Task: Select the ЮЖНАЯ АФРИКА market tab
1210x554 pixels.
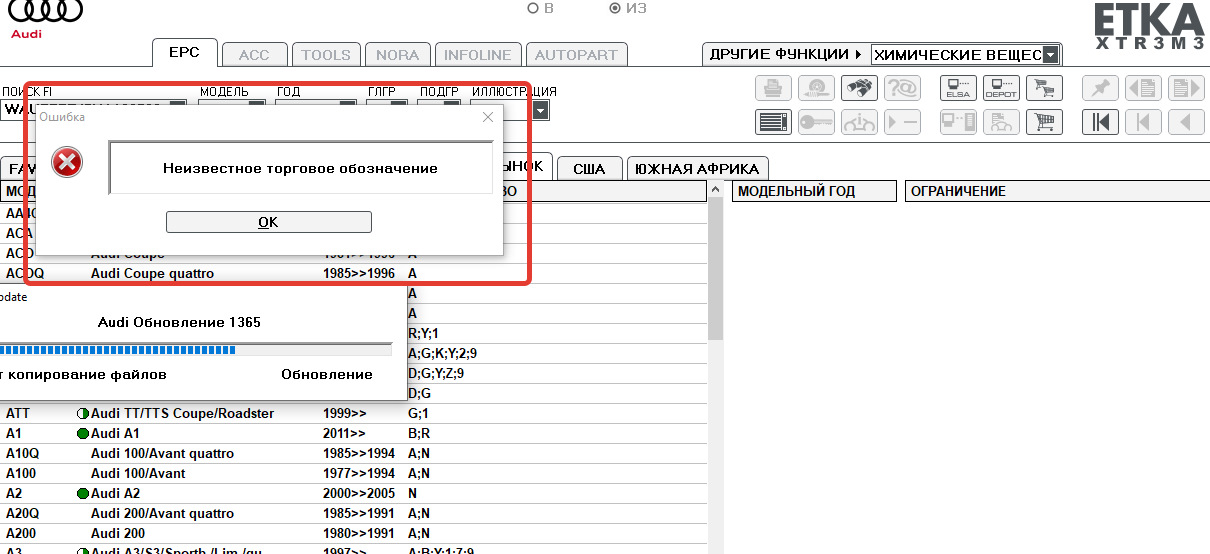Action: pos(698,168)
